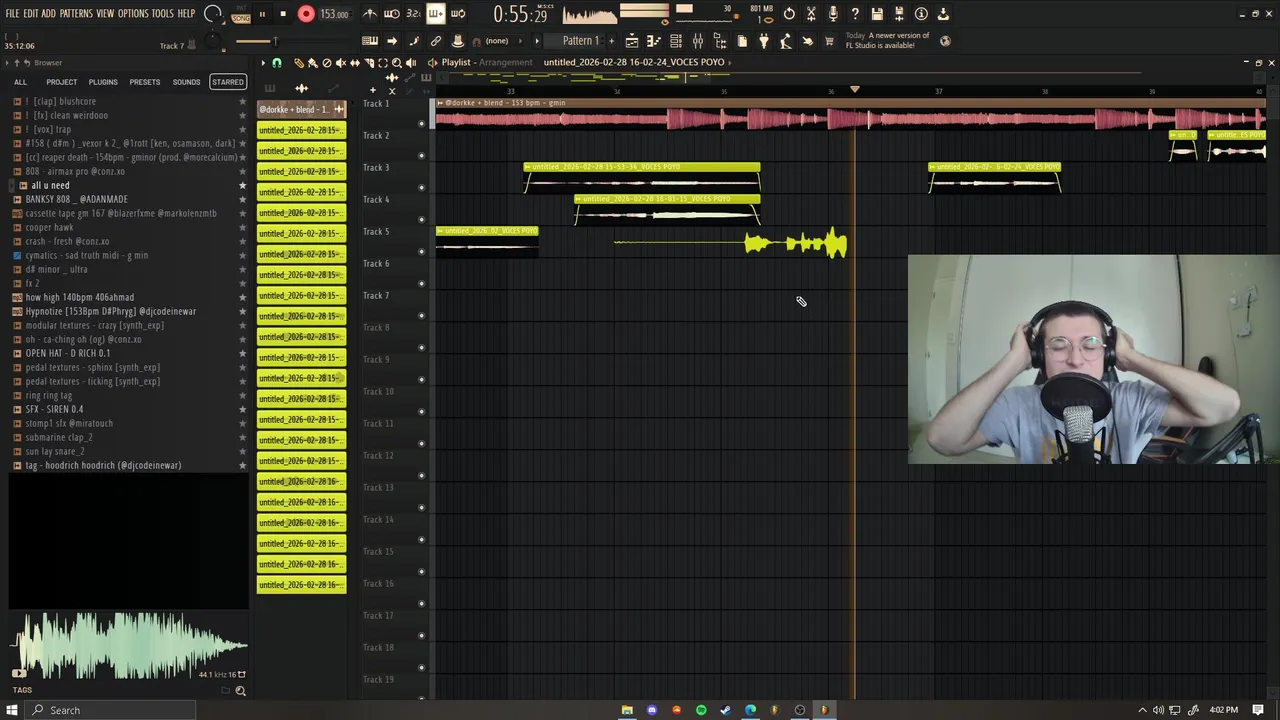Toggle overdub recording mode
This screenshot has width=1280, height=720.
click(436, 14)
